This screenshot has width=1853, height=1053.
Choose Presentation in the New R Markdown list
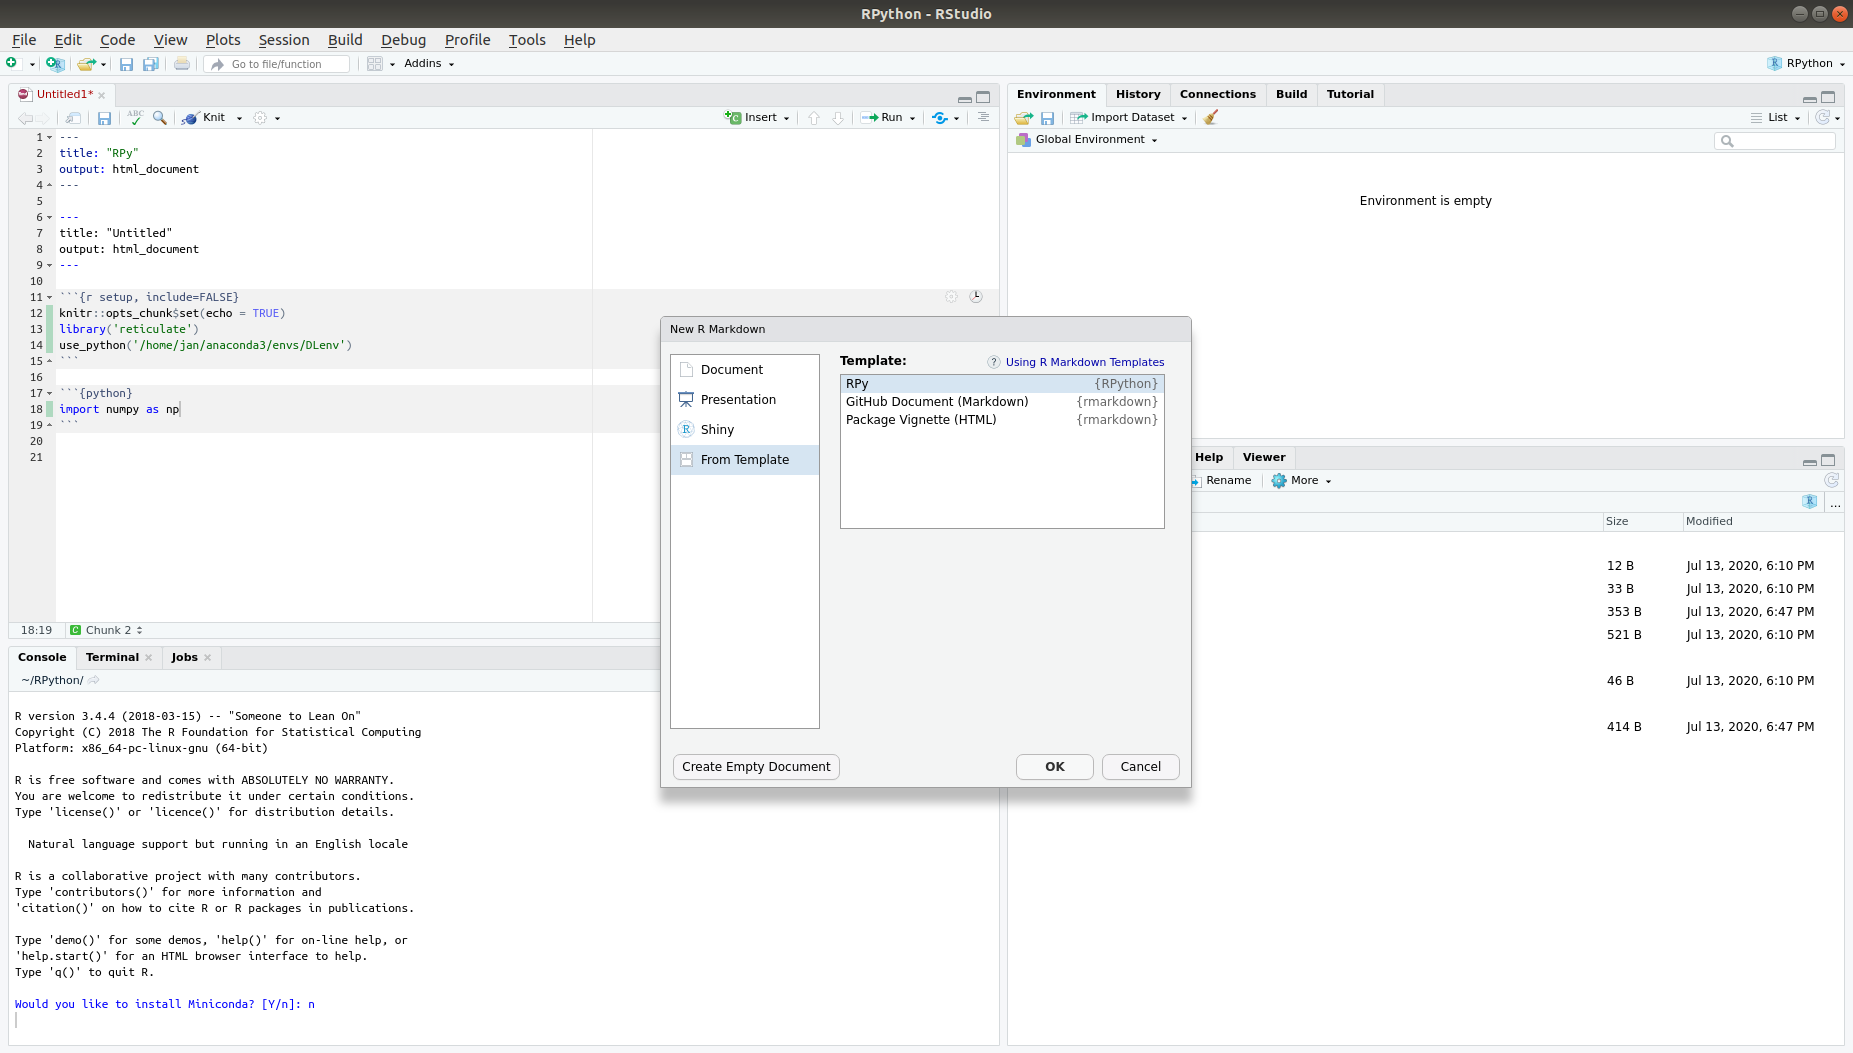[738, 399]
